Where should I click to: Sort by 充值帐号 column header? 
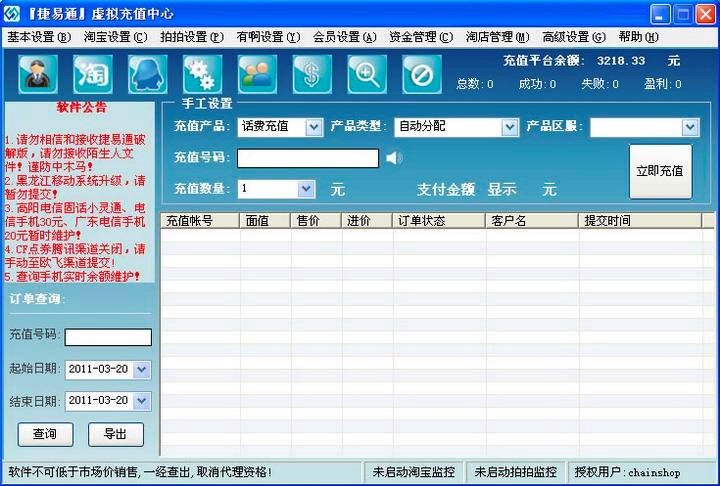pyautogui.click(x=200, y=221)
